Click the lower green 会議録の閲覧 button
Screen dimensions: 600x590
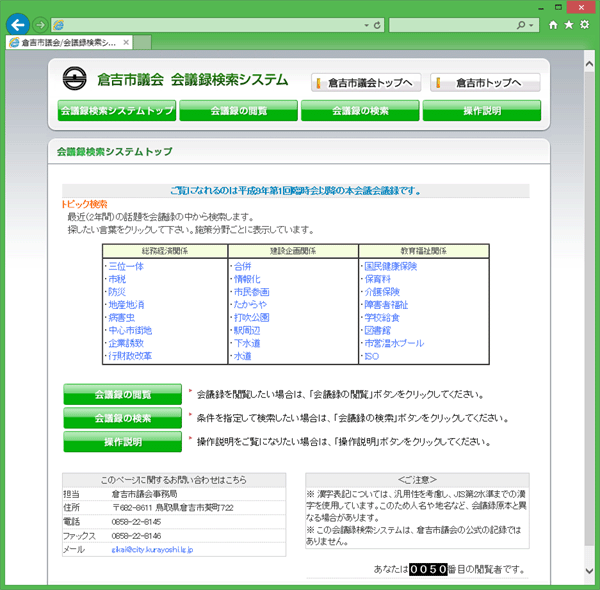click(x=122, y=394)
